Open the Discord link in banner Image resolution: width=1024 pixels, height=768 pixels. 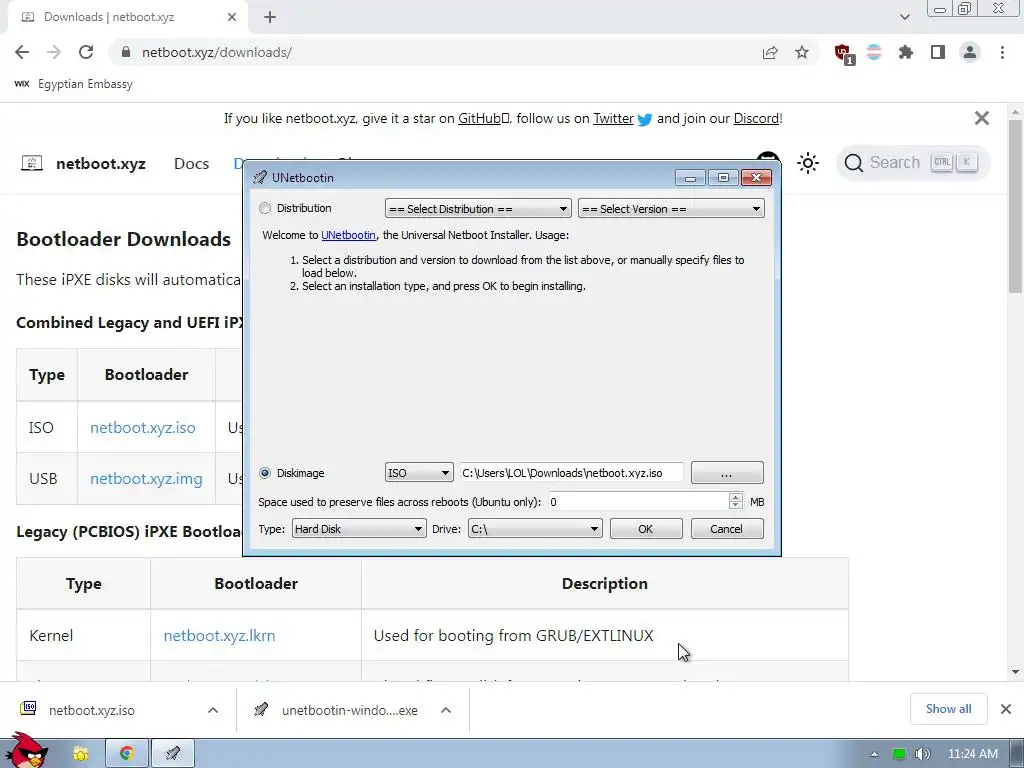click(756, 118)
